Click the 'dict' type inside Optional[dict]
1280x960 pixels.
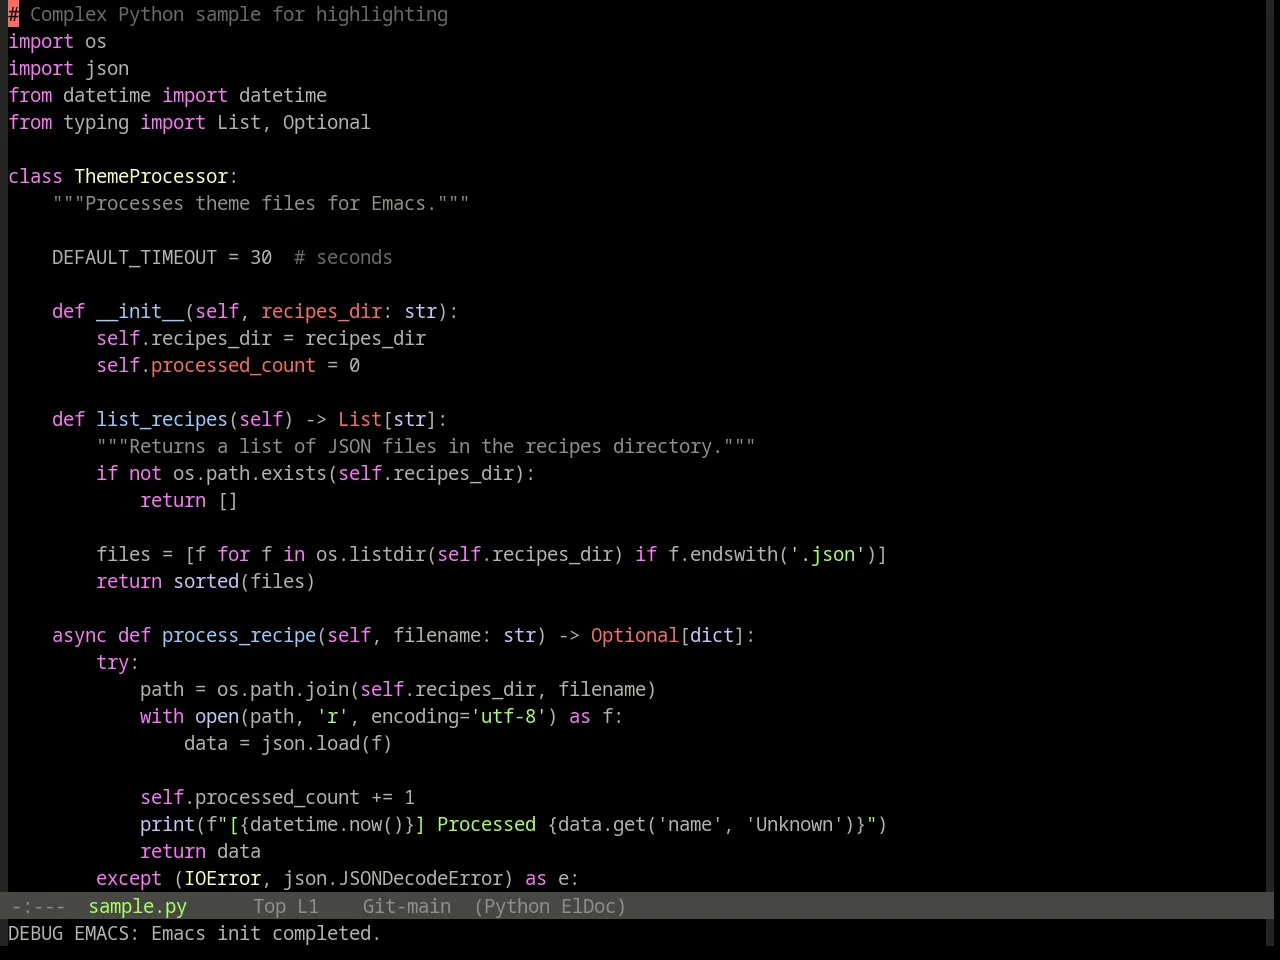711,635
